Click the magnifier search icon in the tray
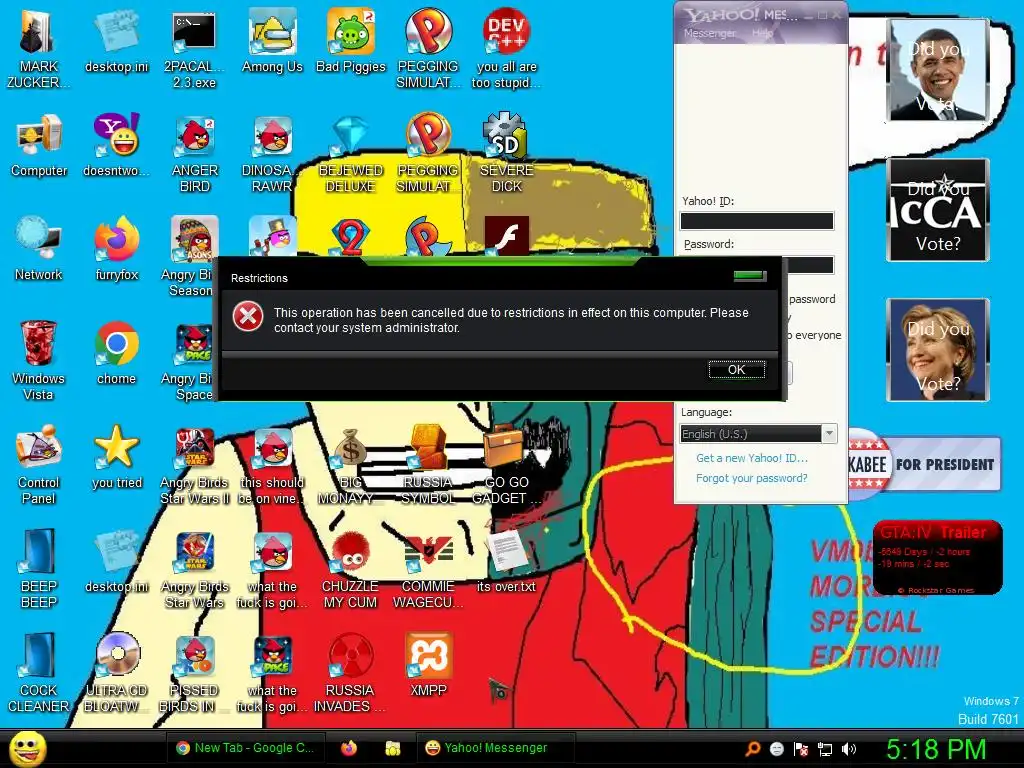The height and width of the screenshot is (768, 1024). [752, 749]
